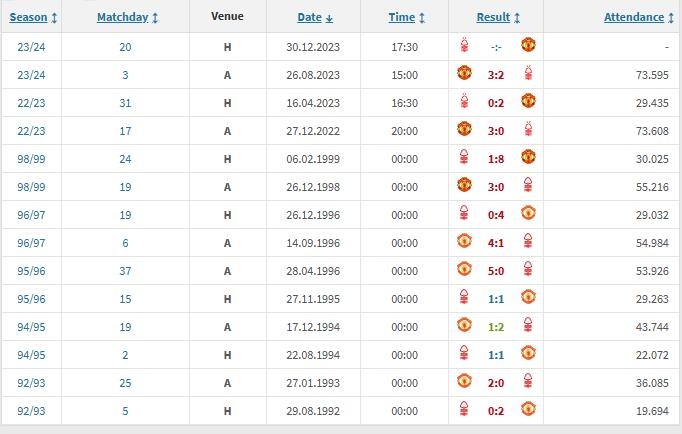
Task: Click Manchester United crest in the 17.12.1994 row
Action: coord(464,325)
